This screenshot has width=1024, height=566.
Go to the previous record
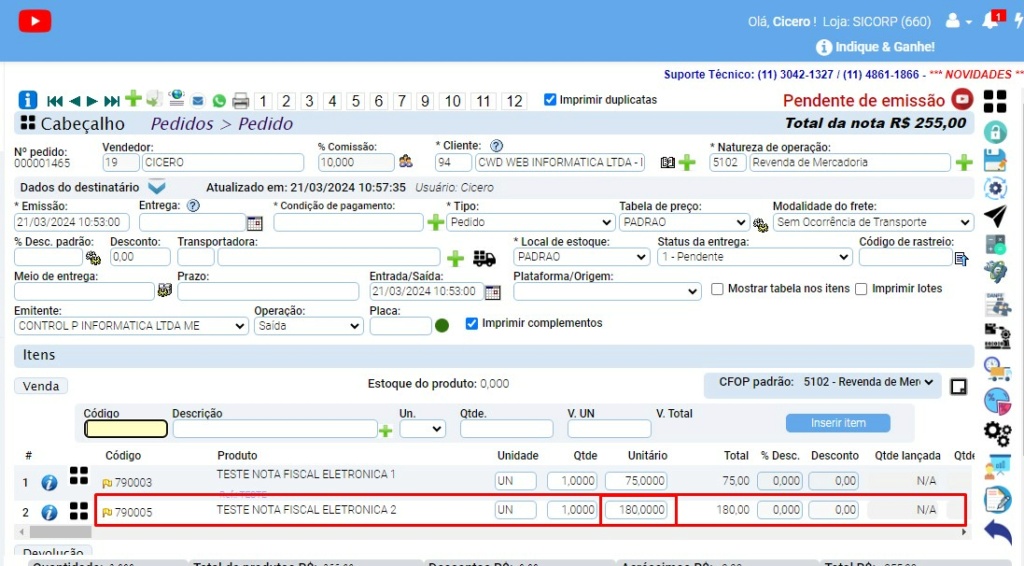pos(74,101)
